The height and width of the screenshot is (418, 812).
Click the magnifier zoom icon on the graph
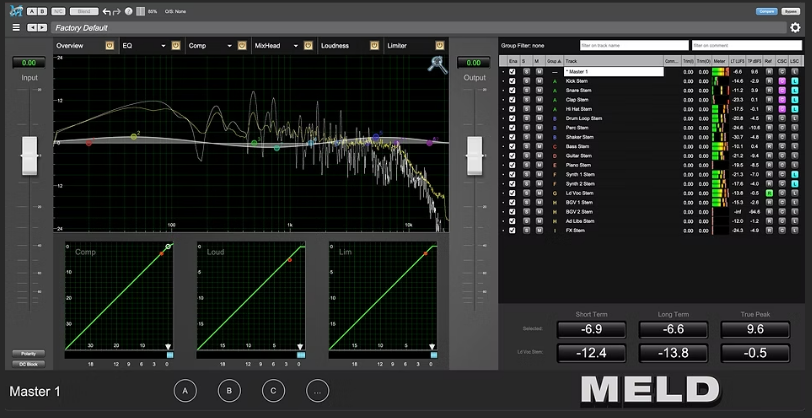[x=437, y=65]
